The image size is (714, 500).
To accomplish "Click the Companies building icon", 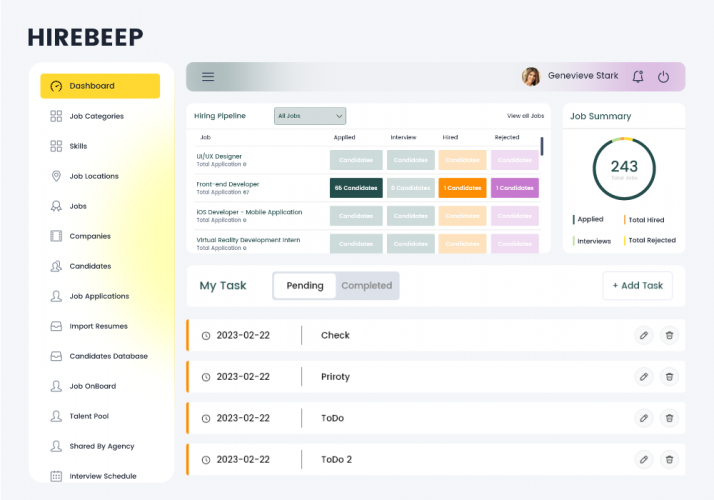I will tap(56, 236).
